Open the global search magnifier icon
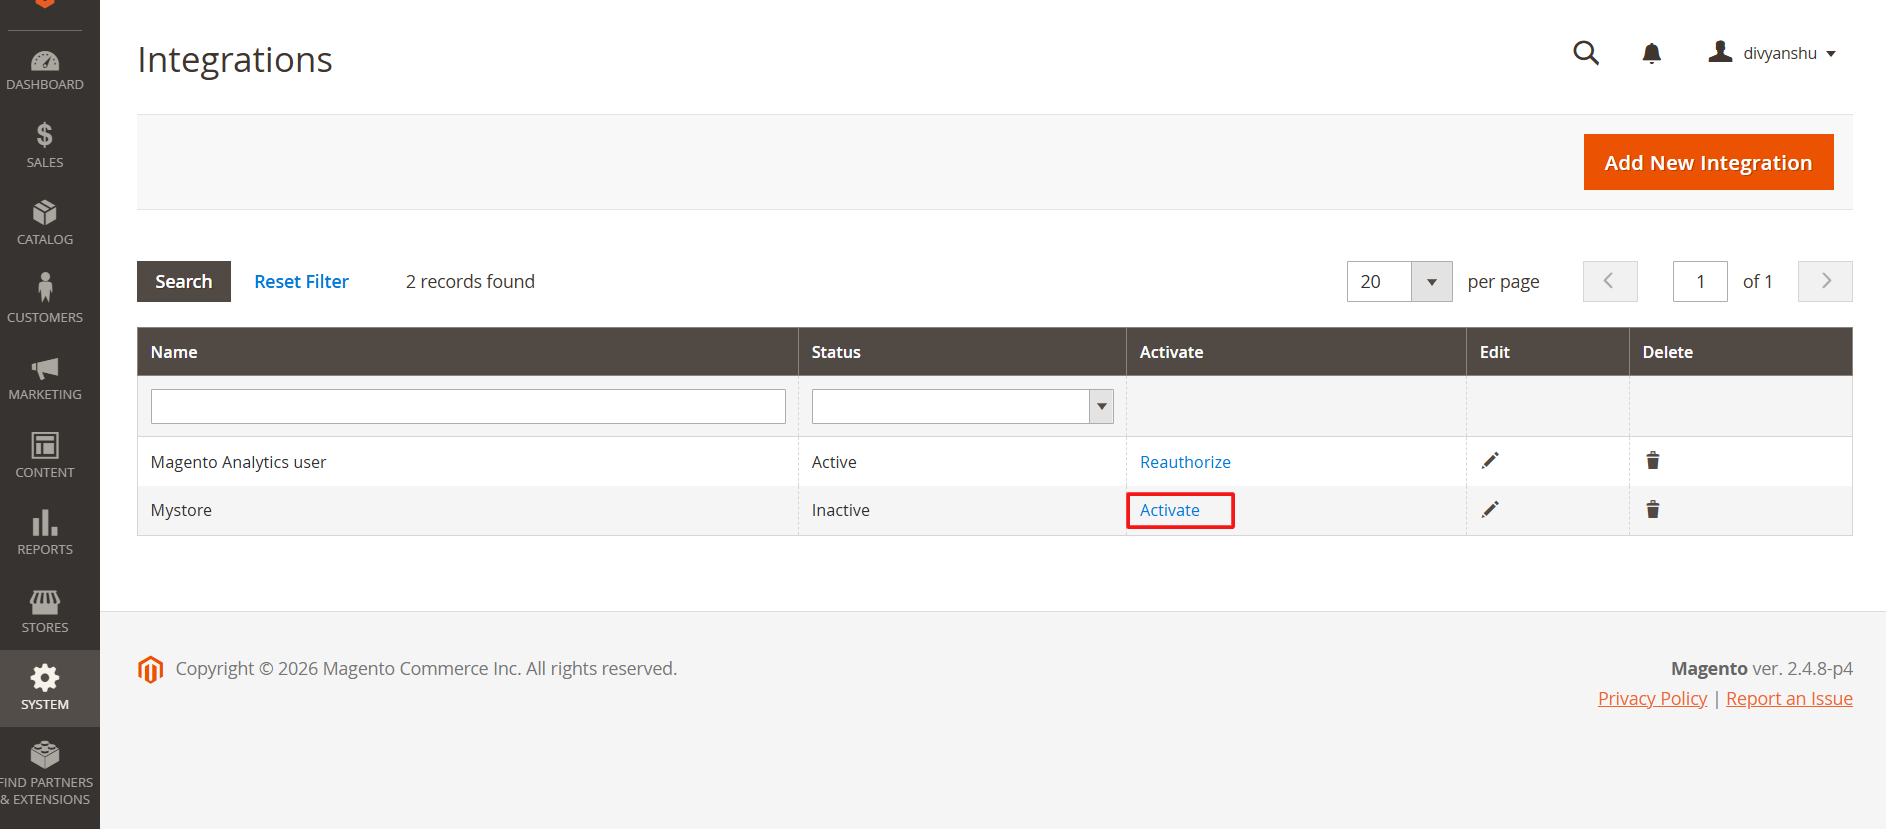This screenshot has height=829, width=1886. [x=1586, y=53]
